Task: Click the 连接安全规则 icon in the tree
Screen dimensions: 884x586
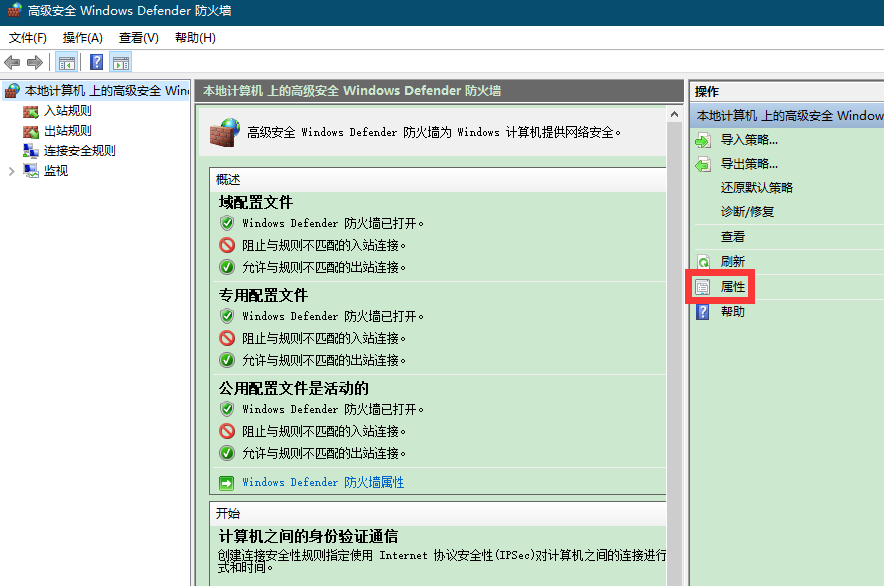Action: 30,151
